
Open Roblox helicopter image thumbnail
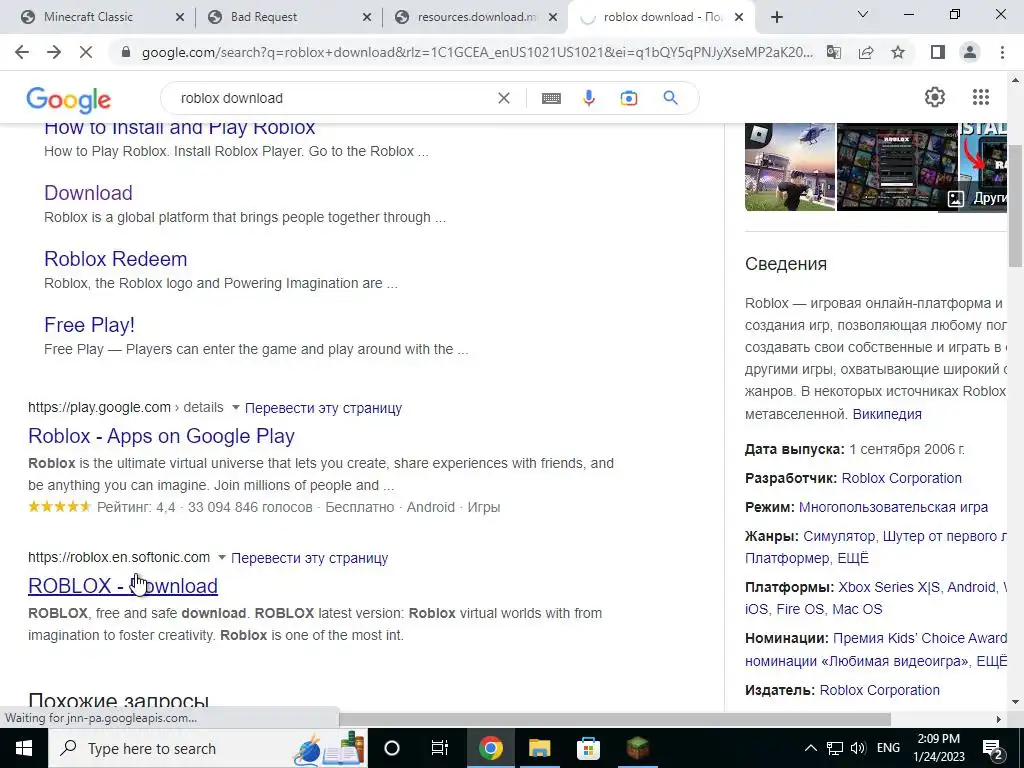tap(790, 167)
